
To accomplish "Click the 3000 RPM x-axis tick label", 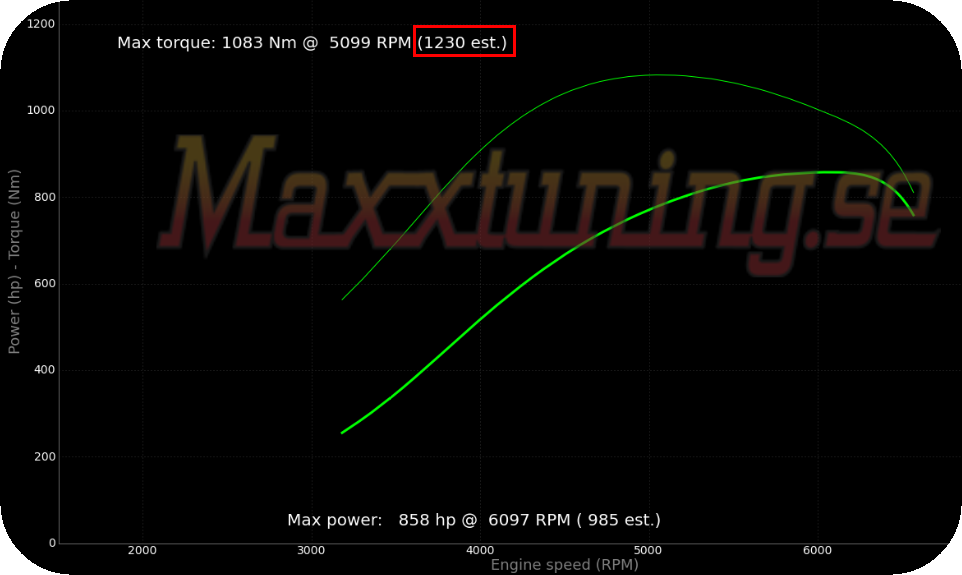I will pos(311,550).
